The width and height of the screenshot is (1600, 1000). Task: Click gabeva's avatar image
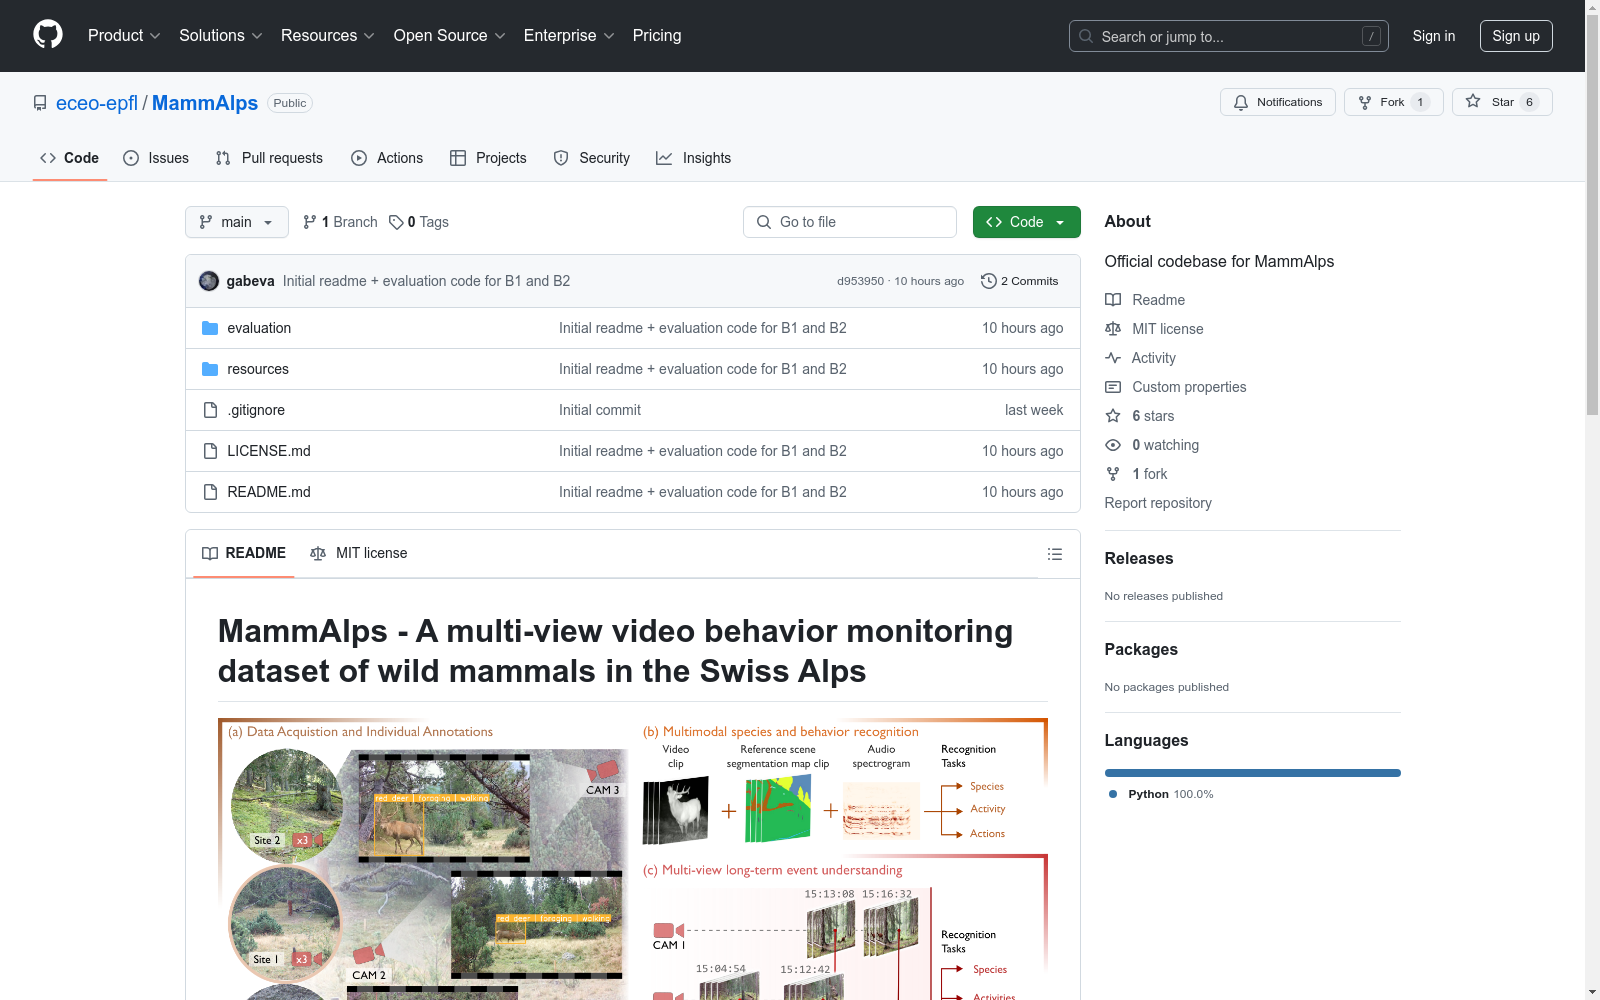tap(209, 281)
